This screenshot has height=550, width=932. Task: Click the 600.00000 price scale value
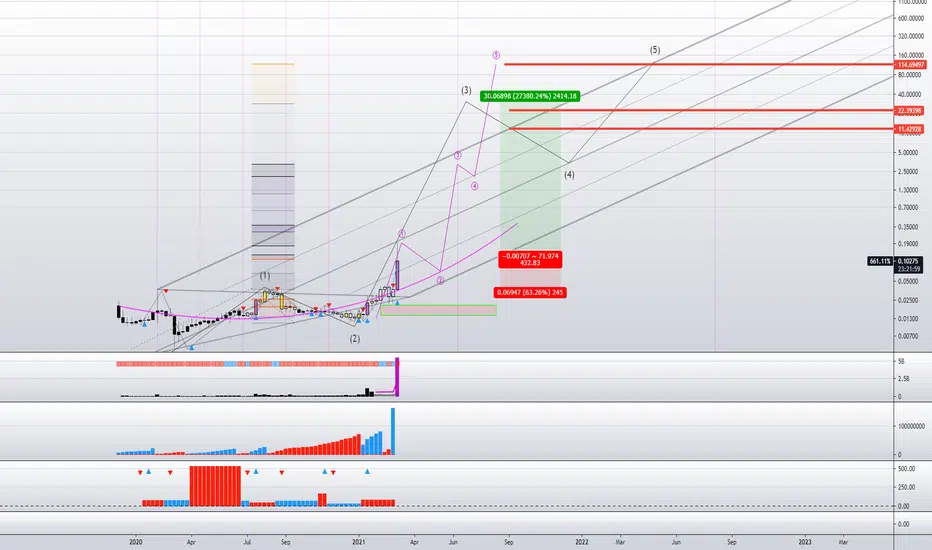click(910, 18)
